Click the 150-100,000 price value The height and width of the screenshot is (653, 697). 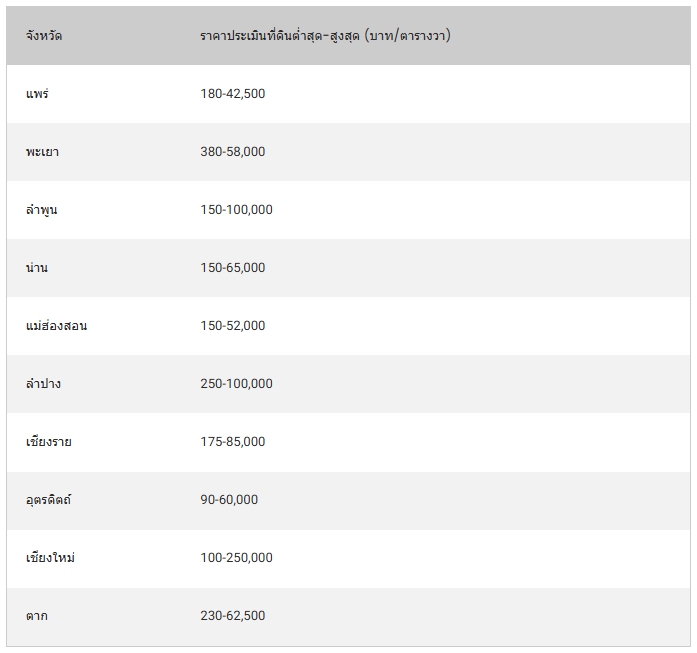[236, 210]
